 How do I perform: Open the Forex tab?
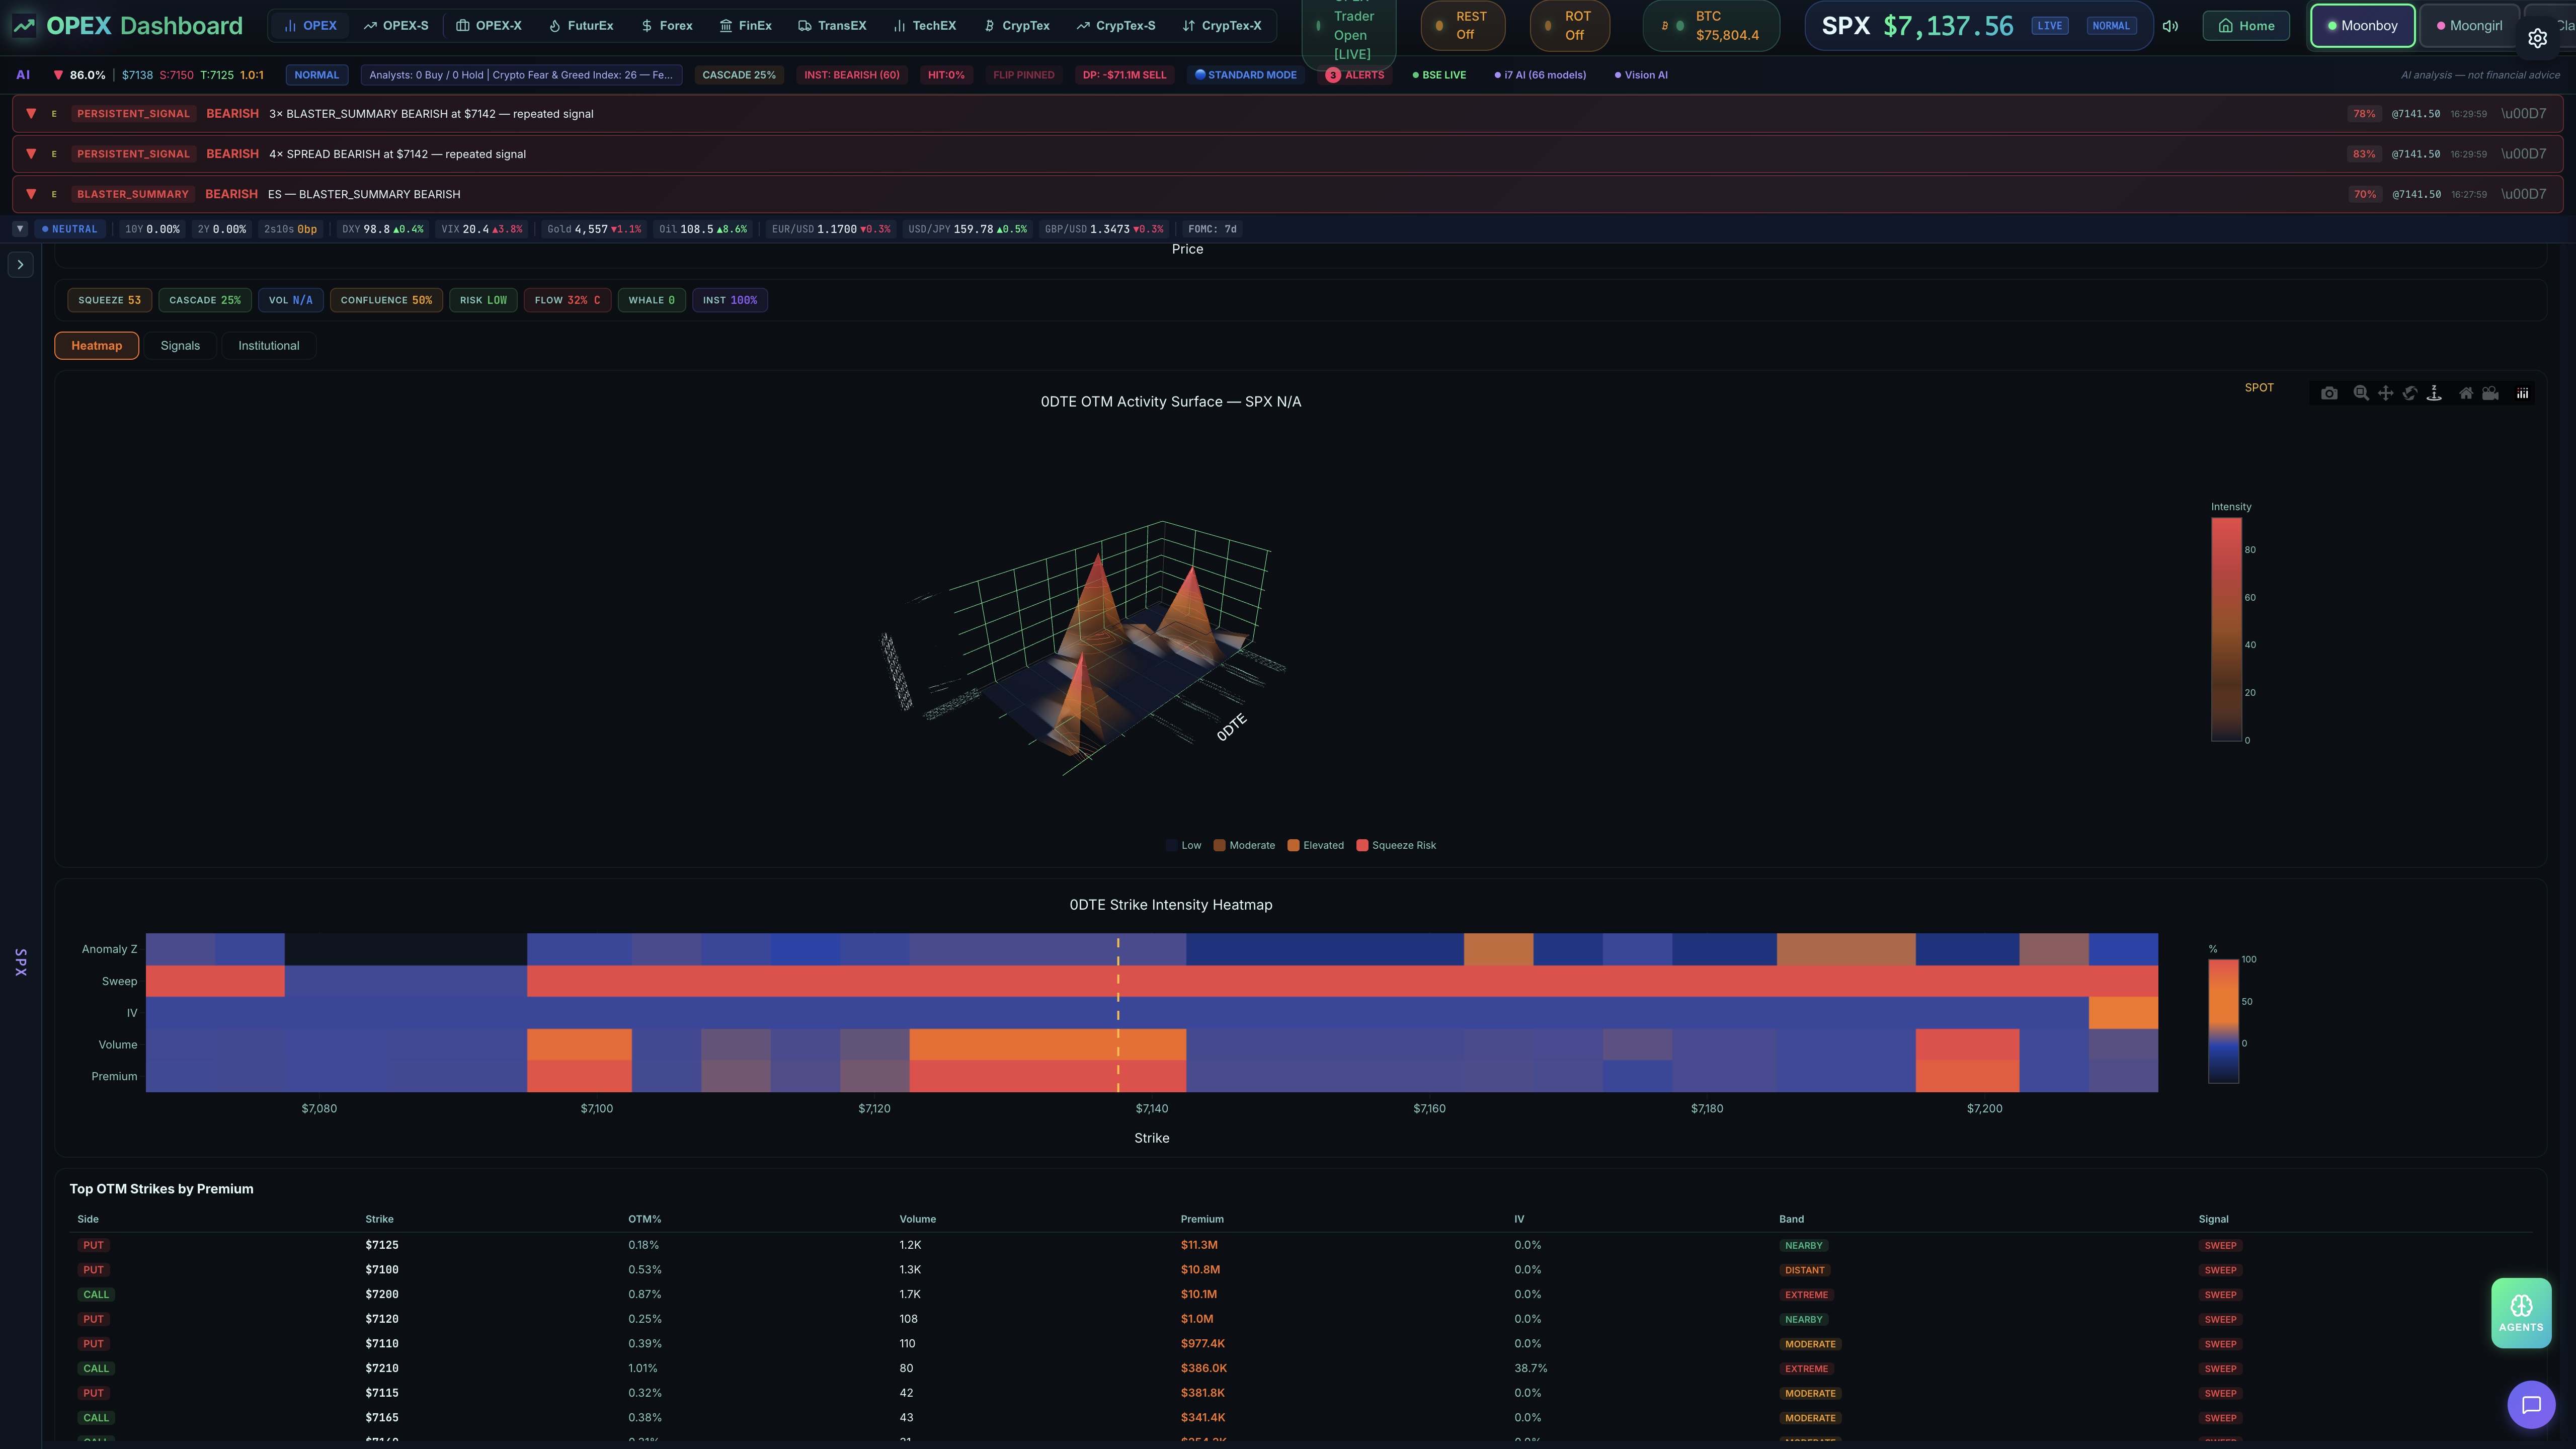(667, 26)
